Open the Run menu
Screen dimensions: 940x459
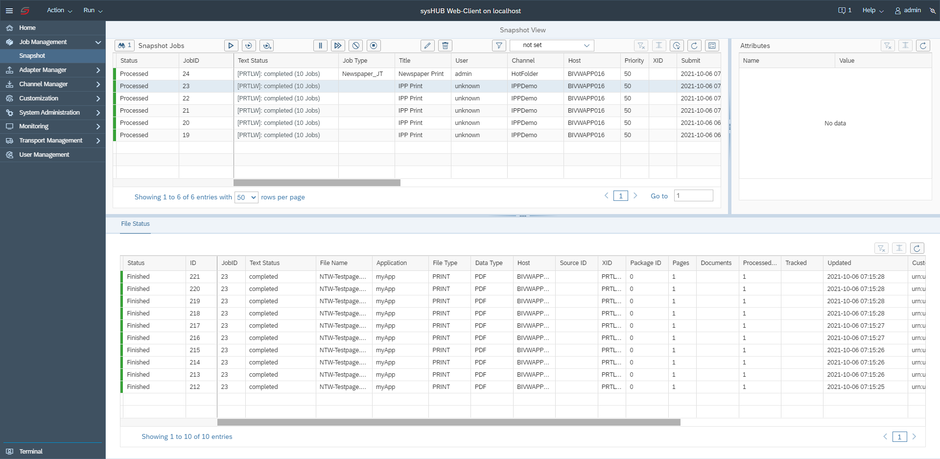[93, 10]
